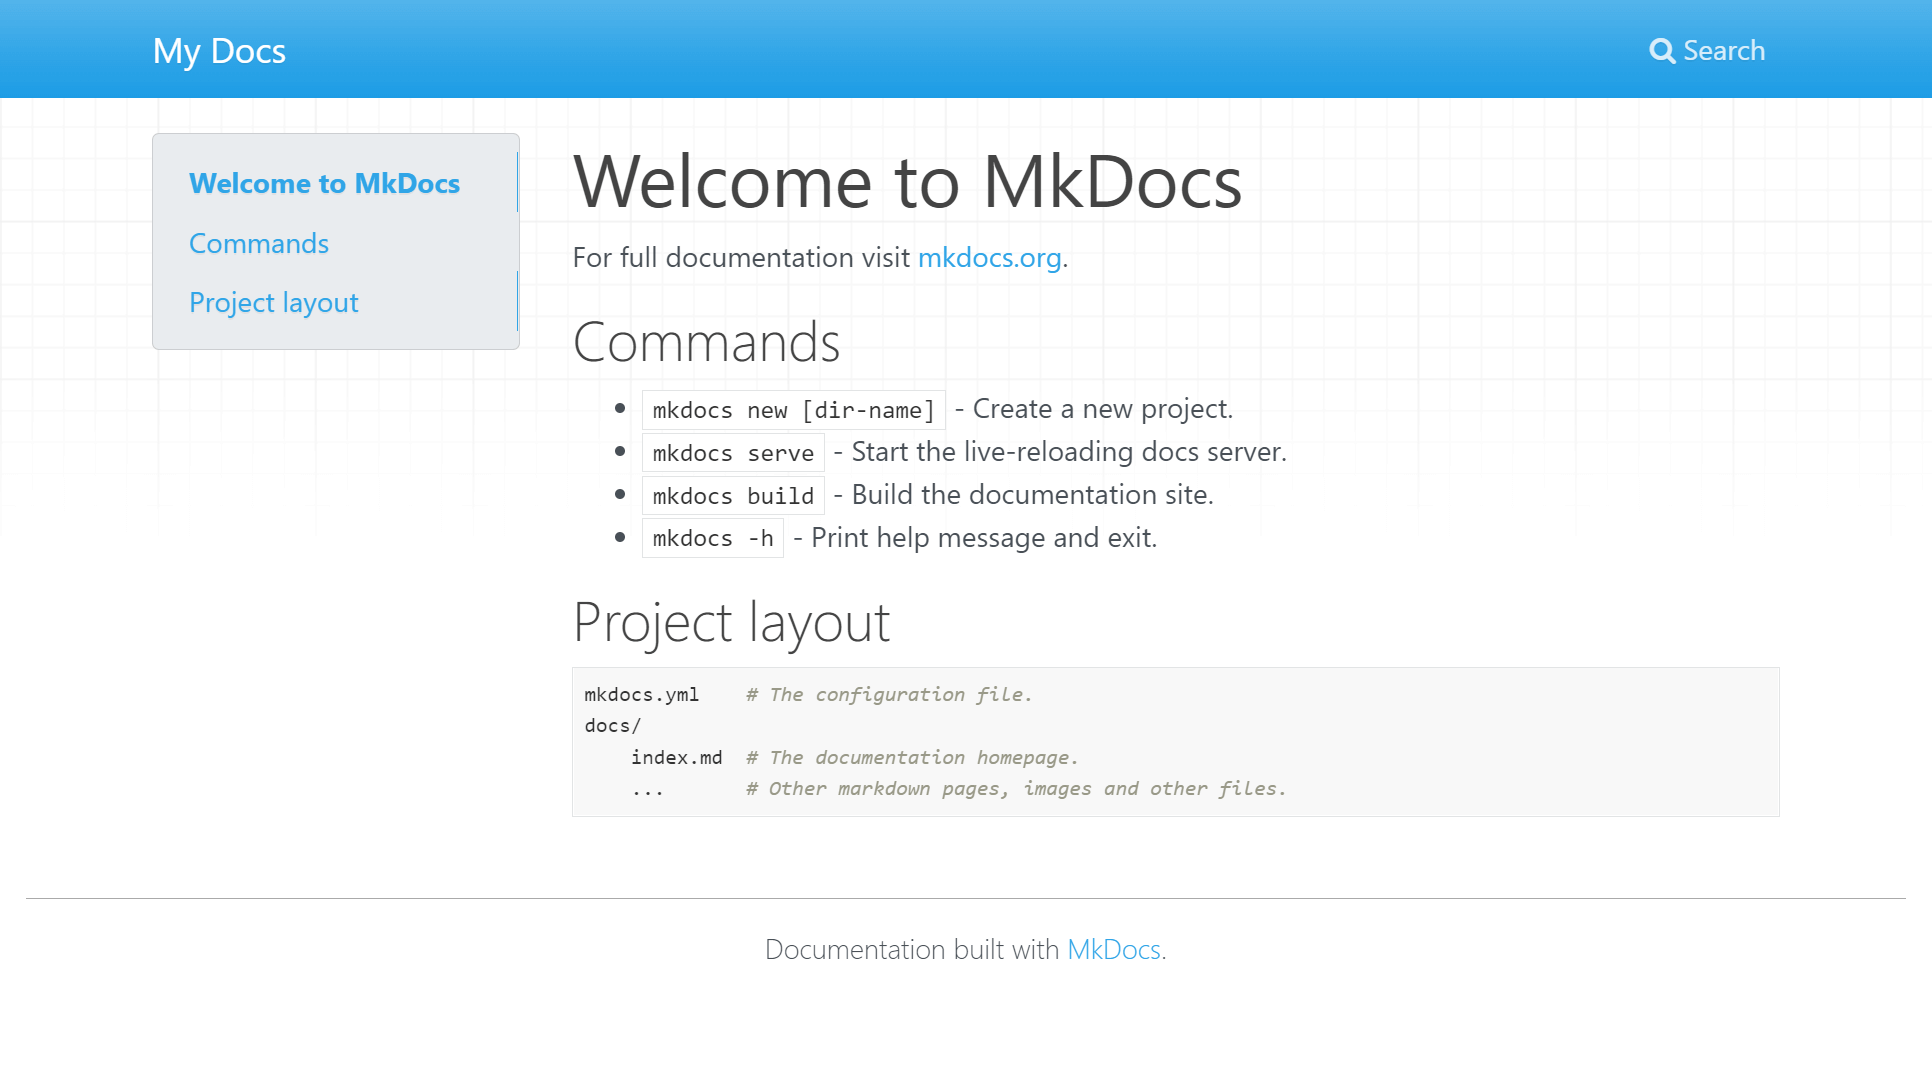Click the Commands section heading

pyautogui.click(x=706, y=343)
